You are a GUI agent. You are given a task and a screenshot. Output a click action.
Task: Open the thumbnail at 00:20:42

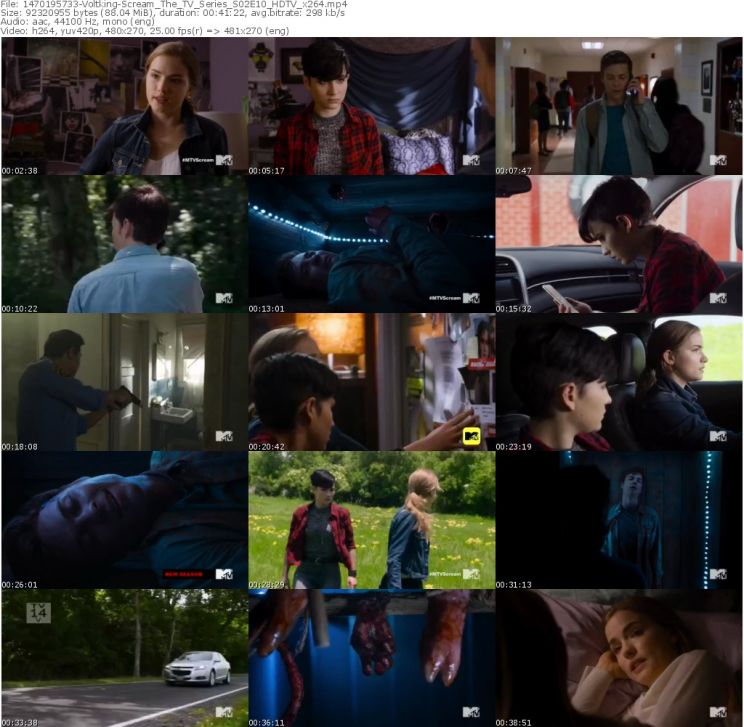(x=372, y=382)
